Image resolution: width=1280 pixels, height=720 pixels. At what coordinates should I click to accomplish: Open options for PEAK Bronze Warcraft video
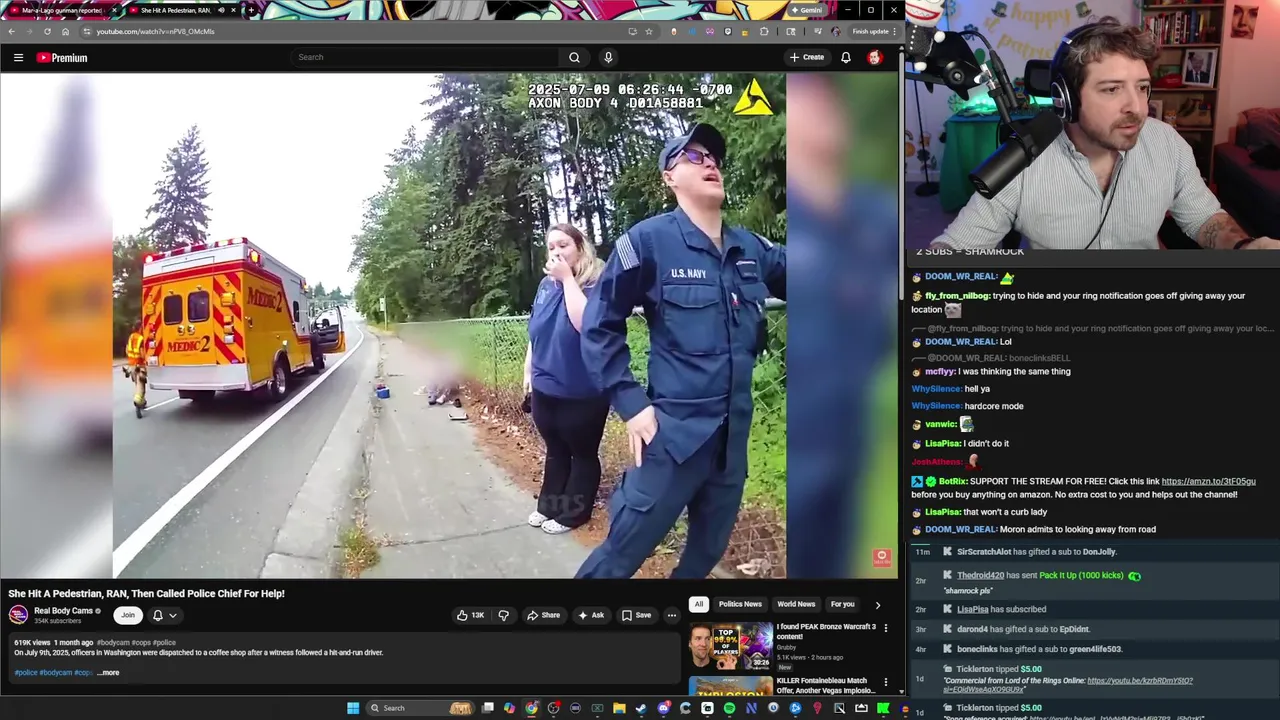885,628
